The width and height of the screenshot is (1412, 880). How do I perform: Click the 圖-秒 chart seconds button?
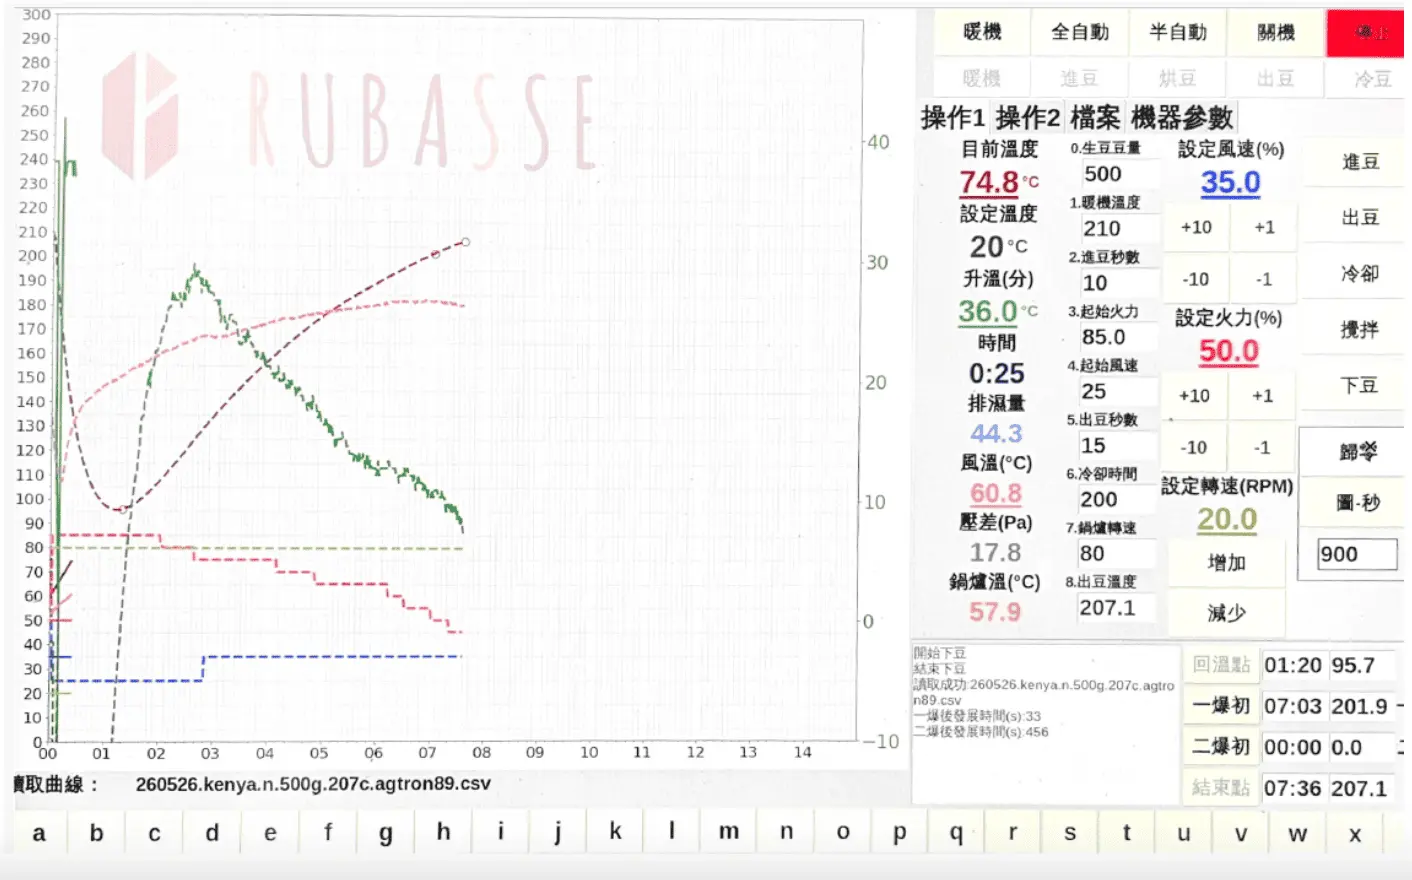click(x=1358, y=502)
